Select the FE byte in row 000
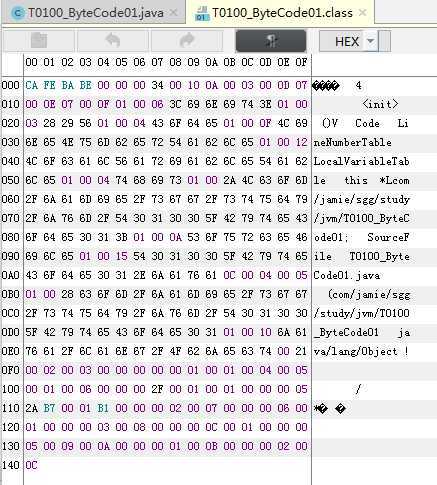 point(49,85)
